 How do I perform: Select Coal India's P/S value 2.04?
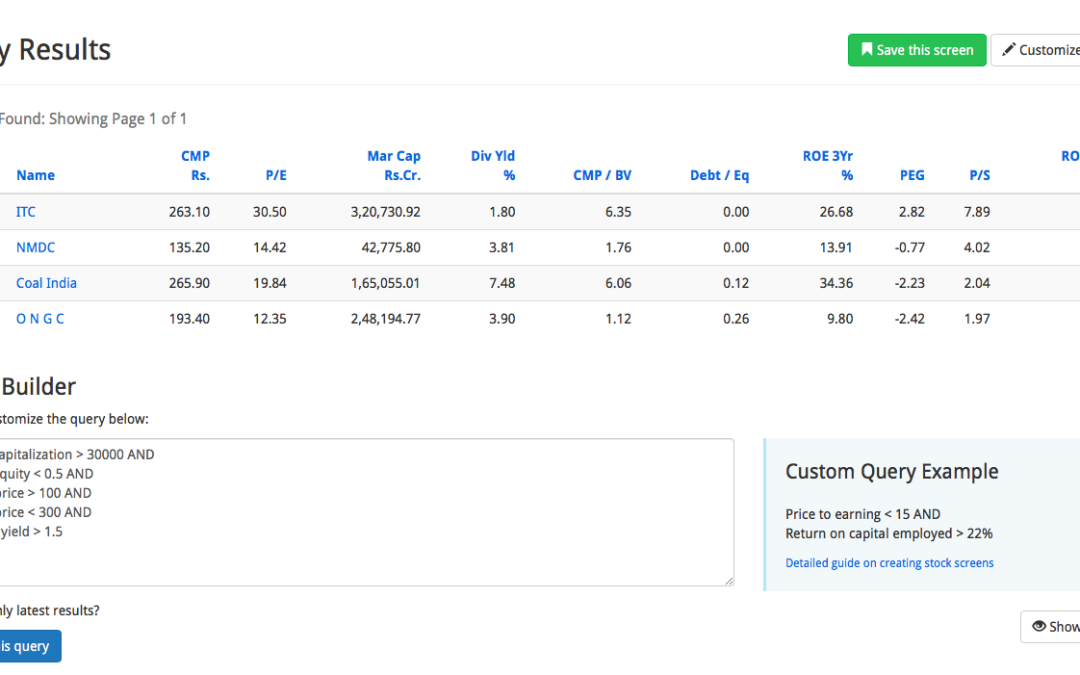tap(977, 283)
